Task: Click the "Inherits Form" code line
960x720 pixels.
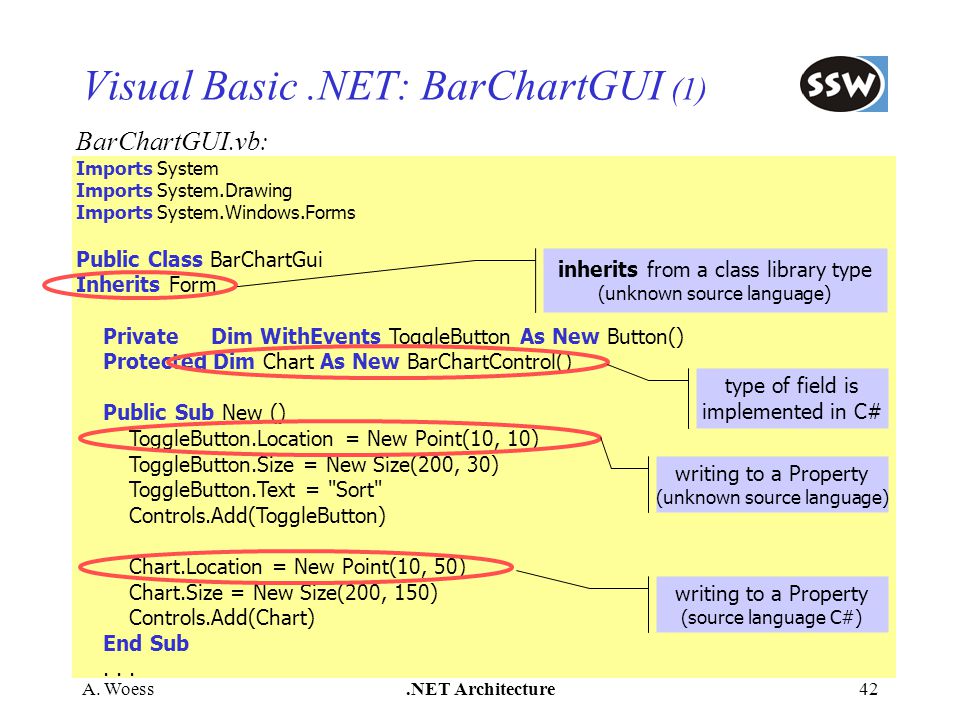Action: click(146, 285)
